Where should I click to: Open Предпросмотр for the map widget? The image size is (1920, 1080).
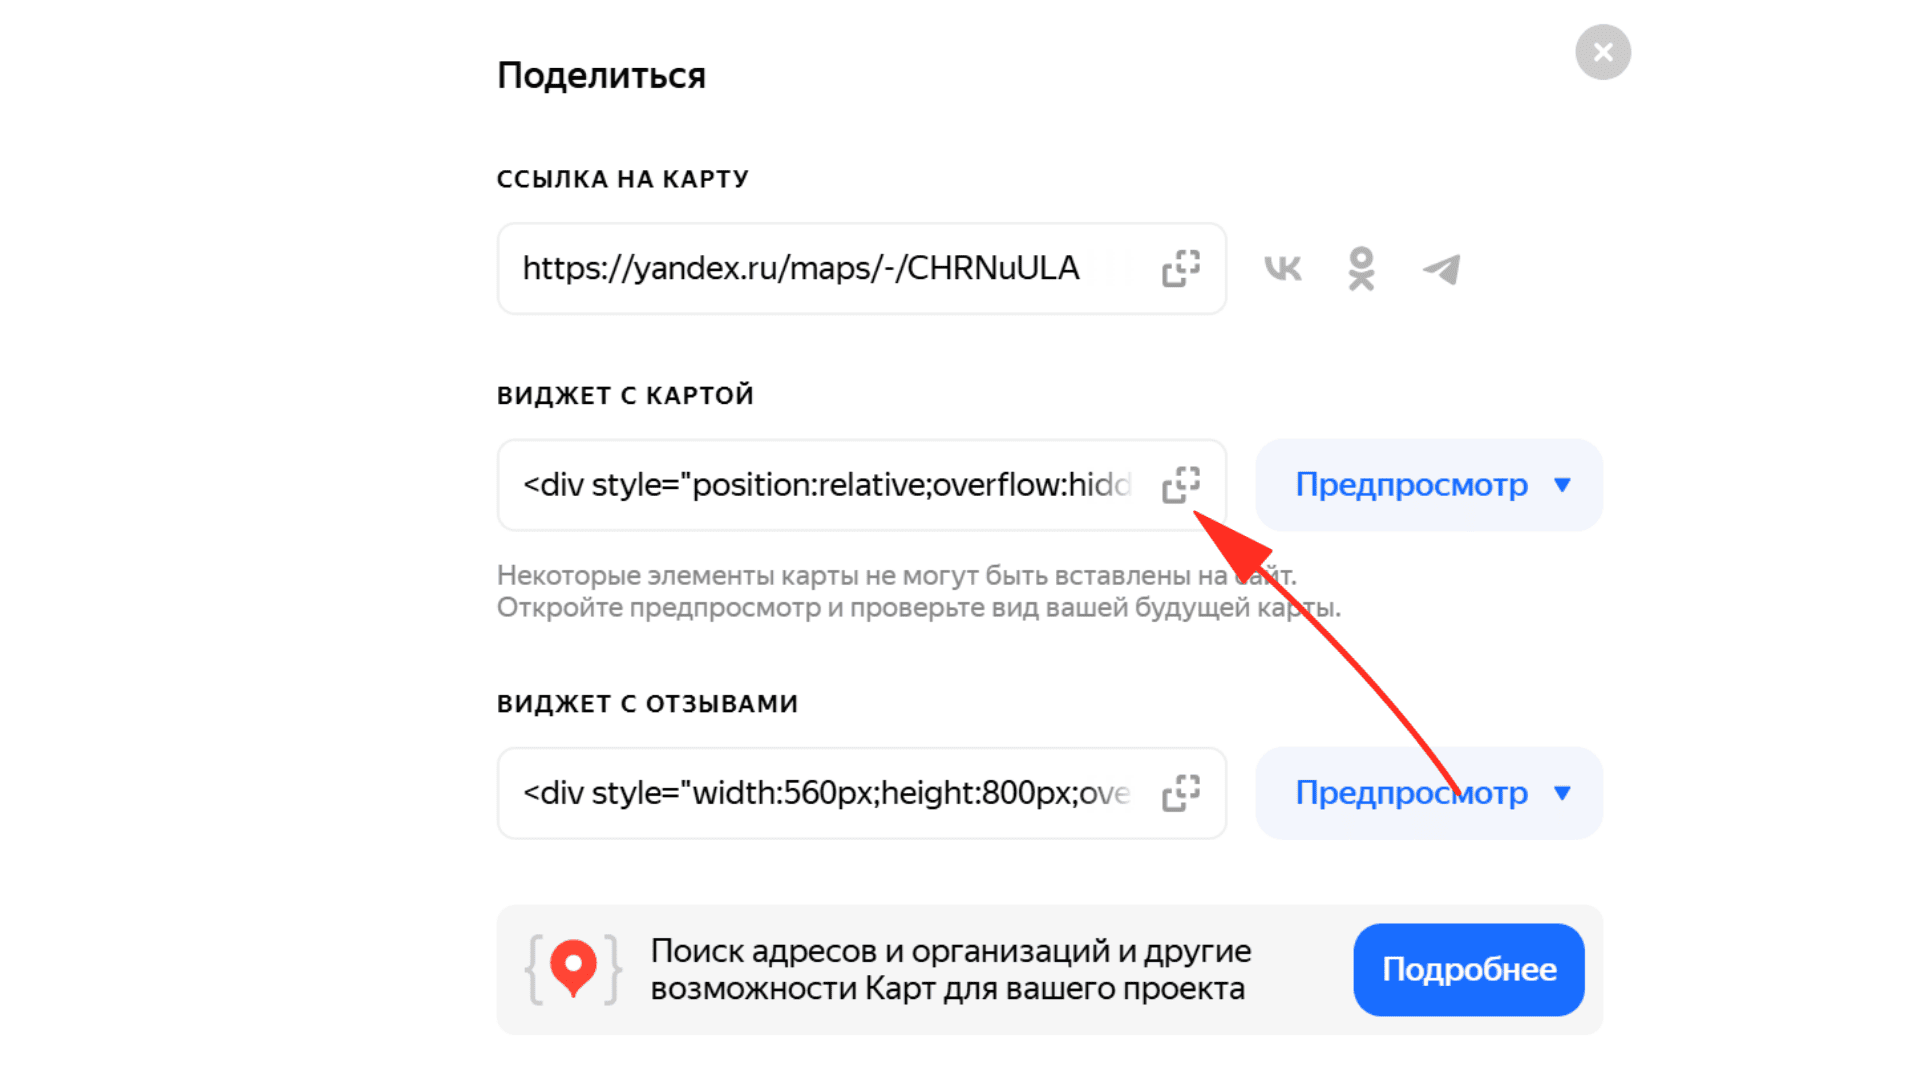[1429, 485]
